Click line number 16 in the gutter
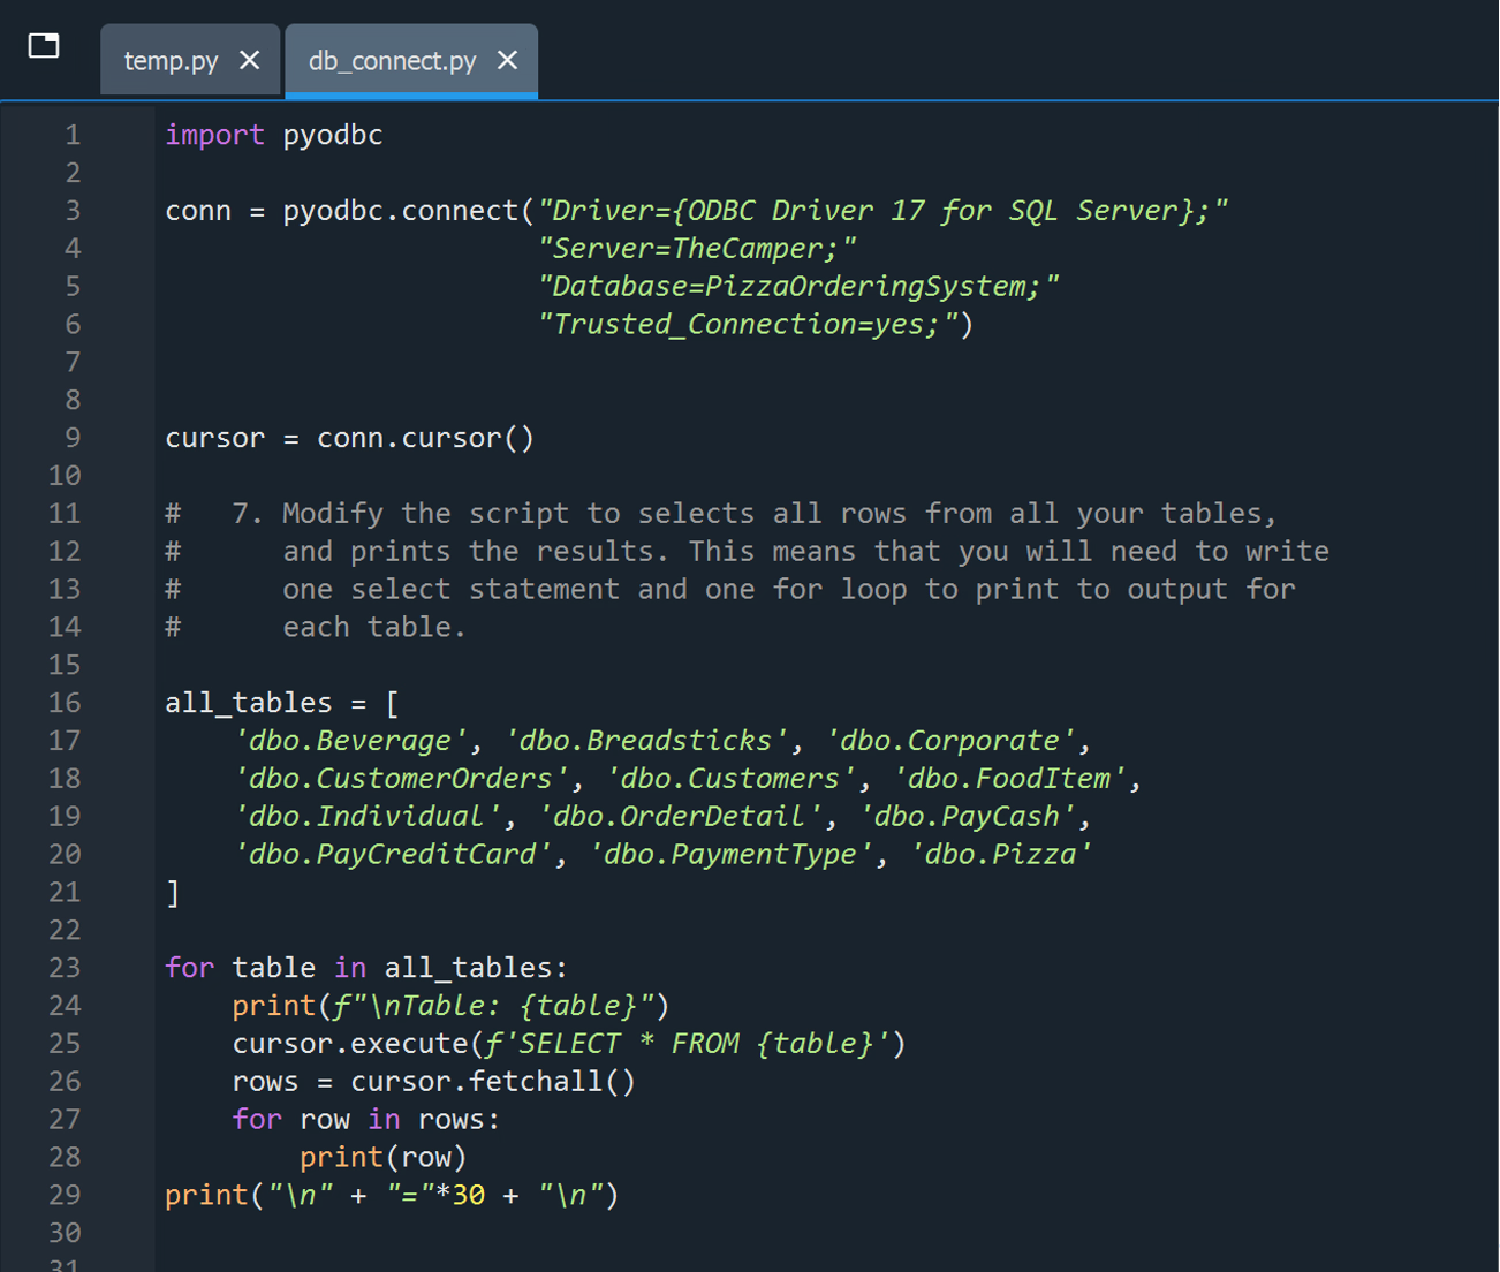The height and width of the screenshot is (1272, 1500). (x=65, y=703)
